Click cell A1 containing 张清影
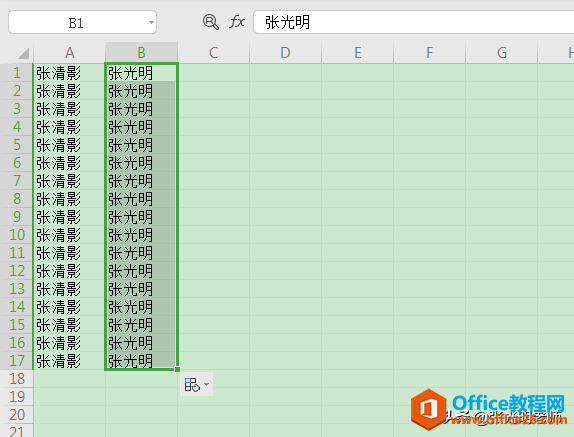574x437 pixels. (x=70, y=72)
